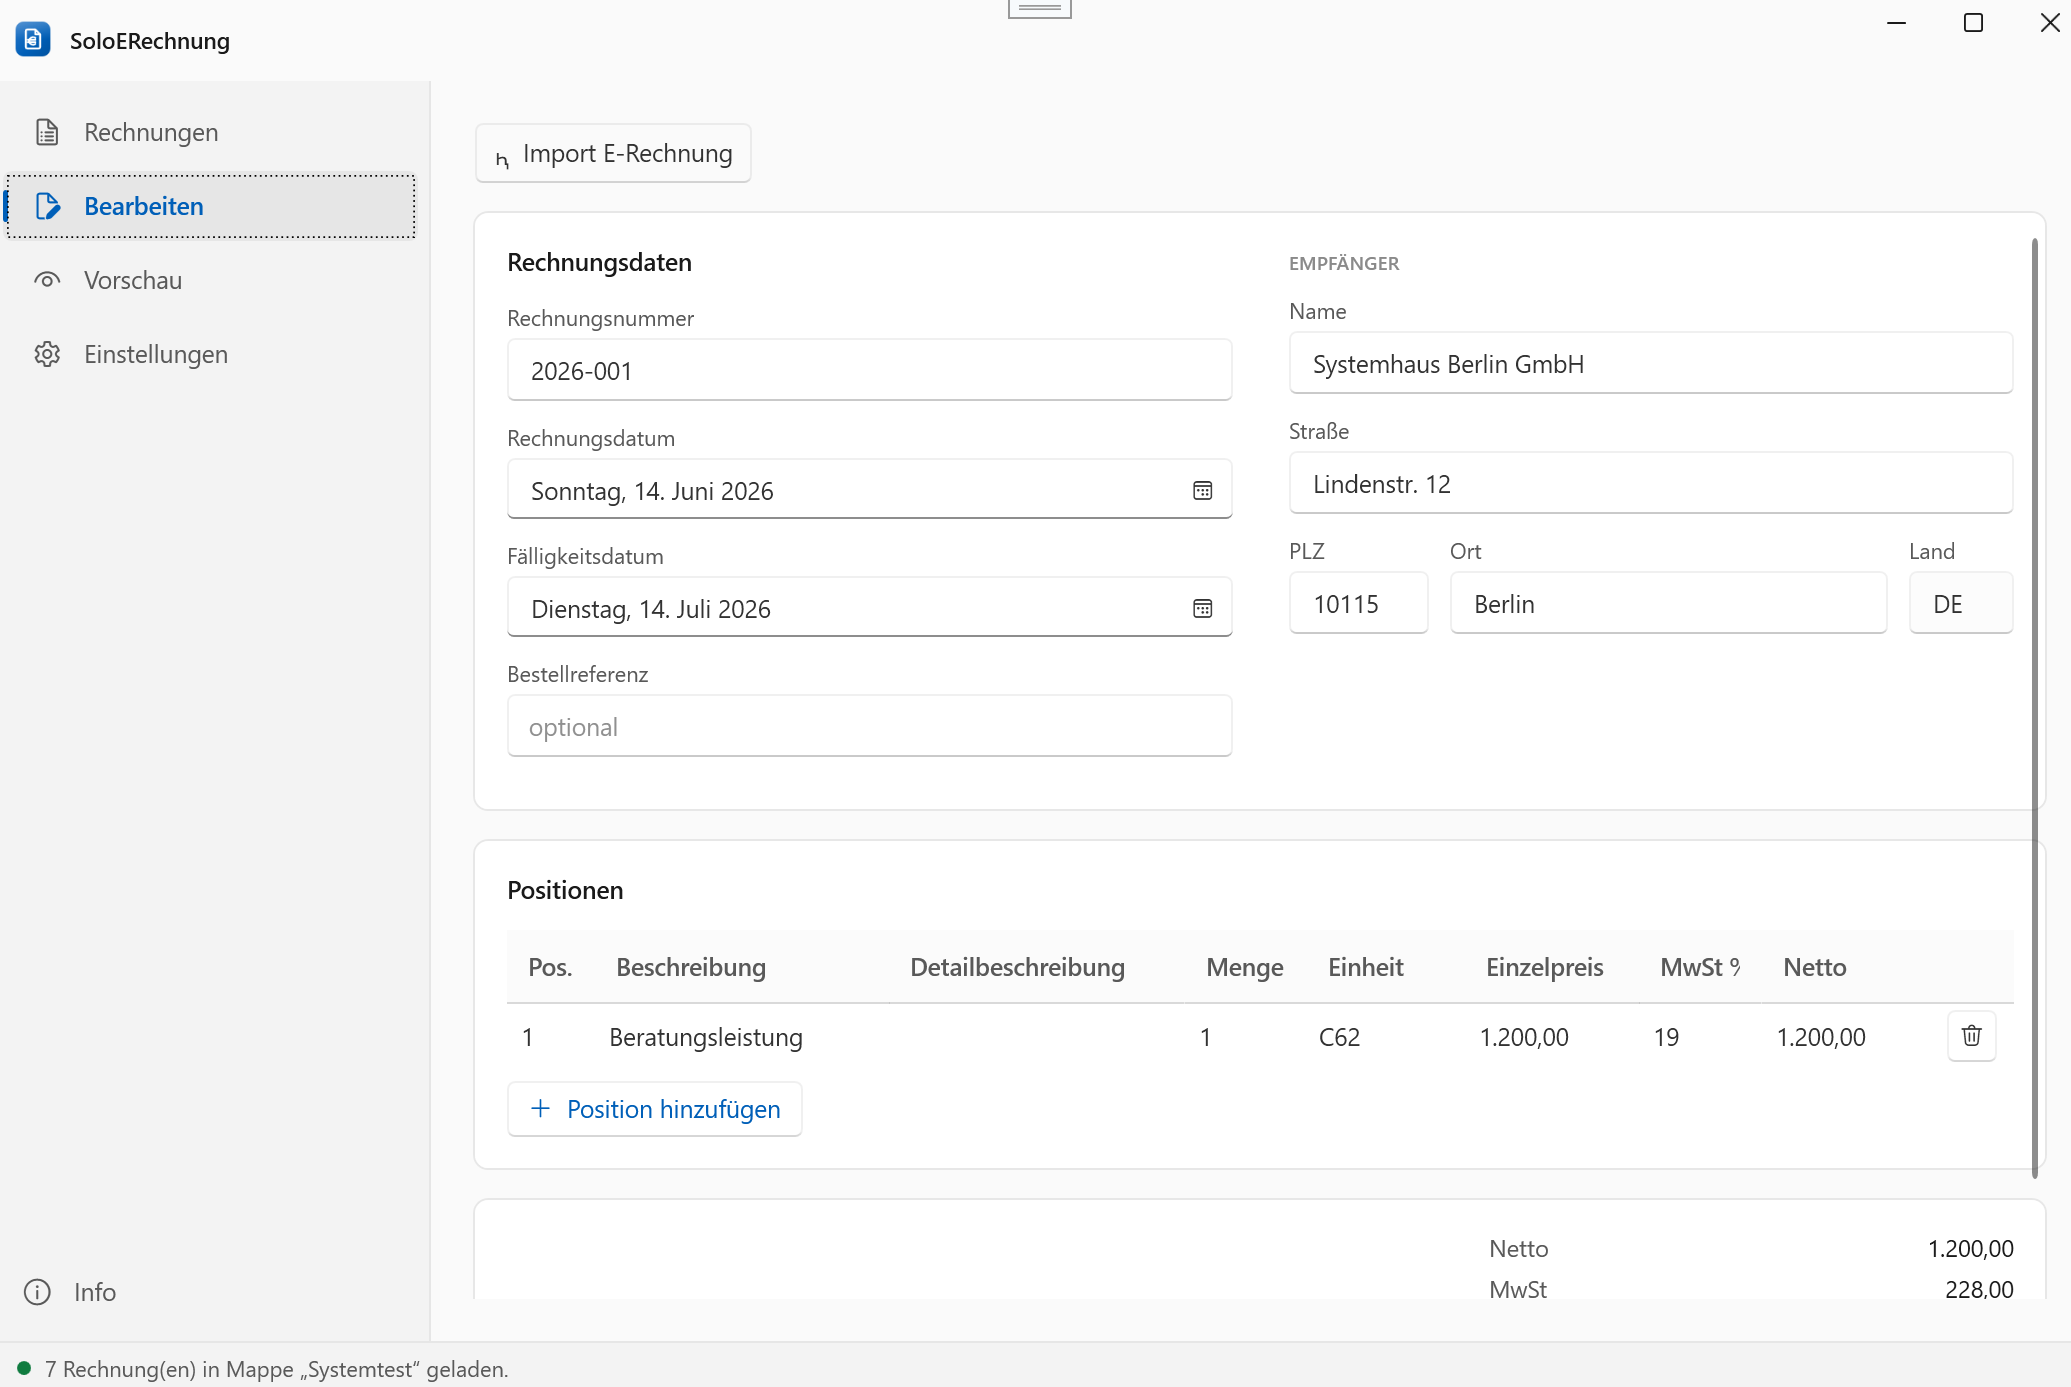This screenshot has height=1387, width=2071.
Task: Click the Einstellungen gear icon
Action: point(47,354)
